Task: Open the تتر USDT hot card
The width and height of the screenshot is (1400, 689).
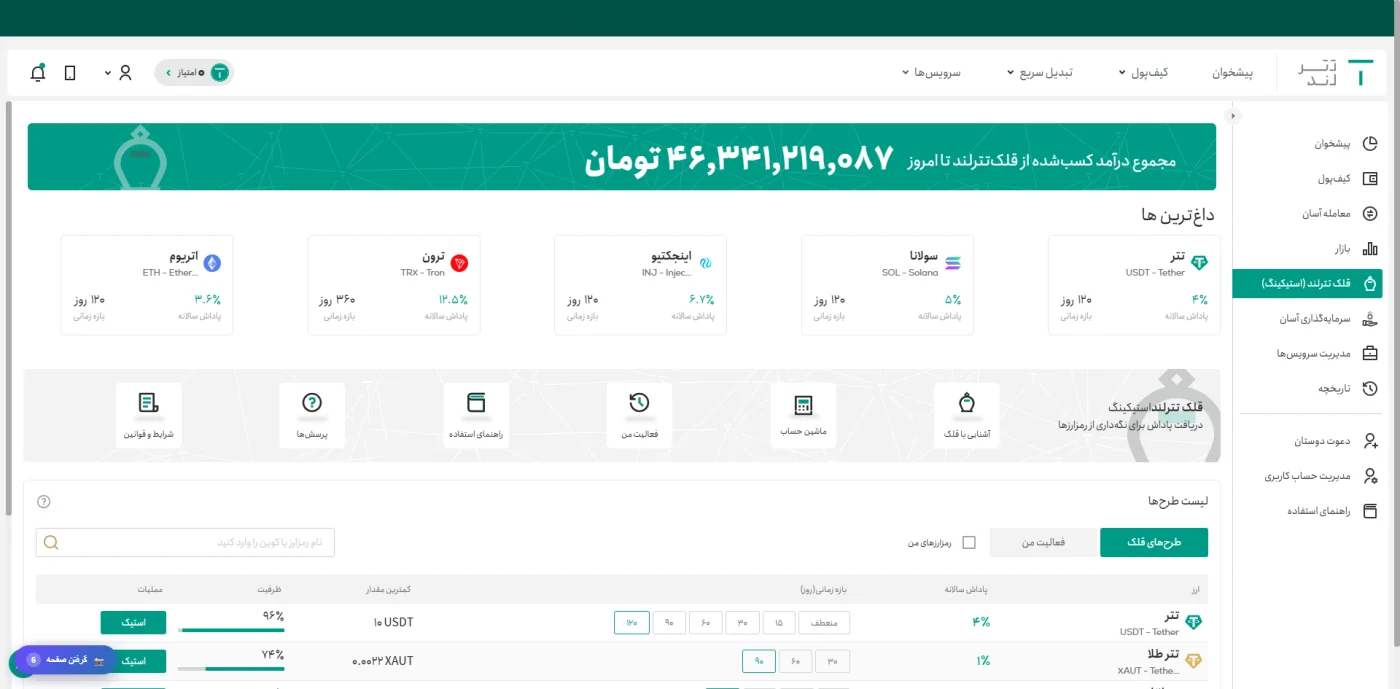Action: tap(1134, 285)
